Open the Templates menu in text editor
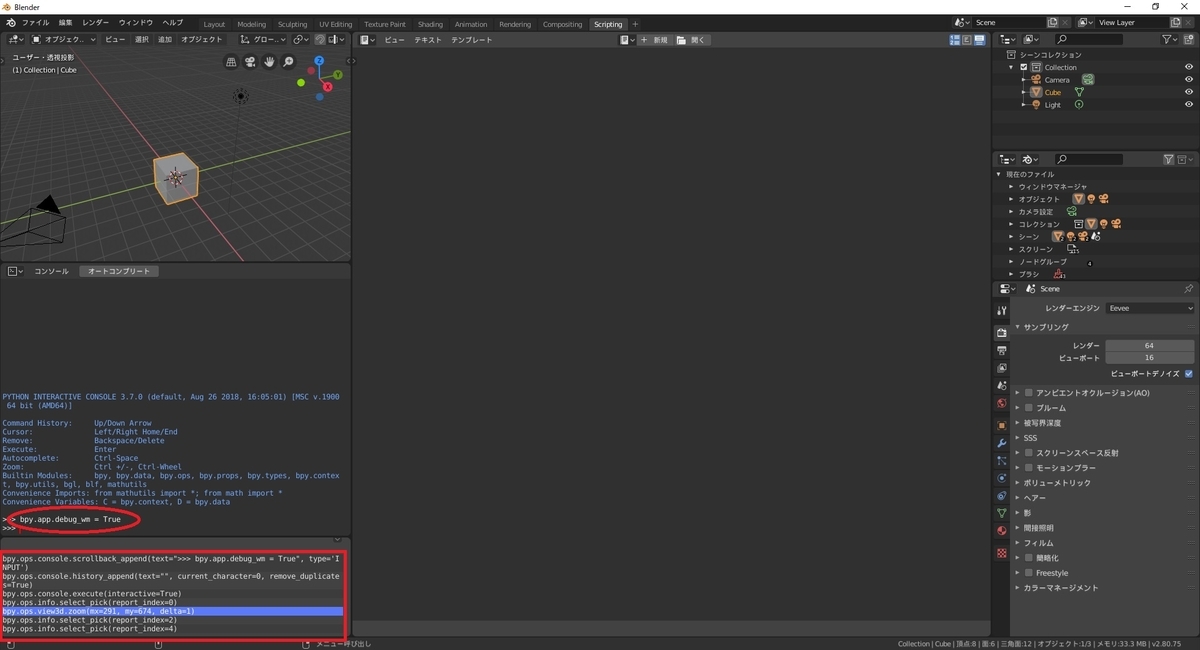This screenshot has height=650, width=1200. [471, 40]
